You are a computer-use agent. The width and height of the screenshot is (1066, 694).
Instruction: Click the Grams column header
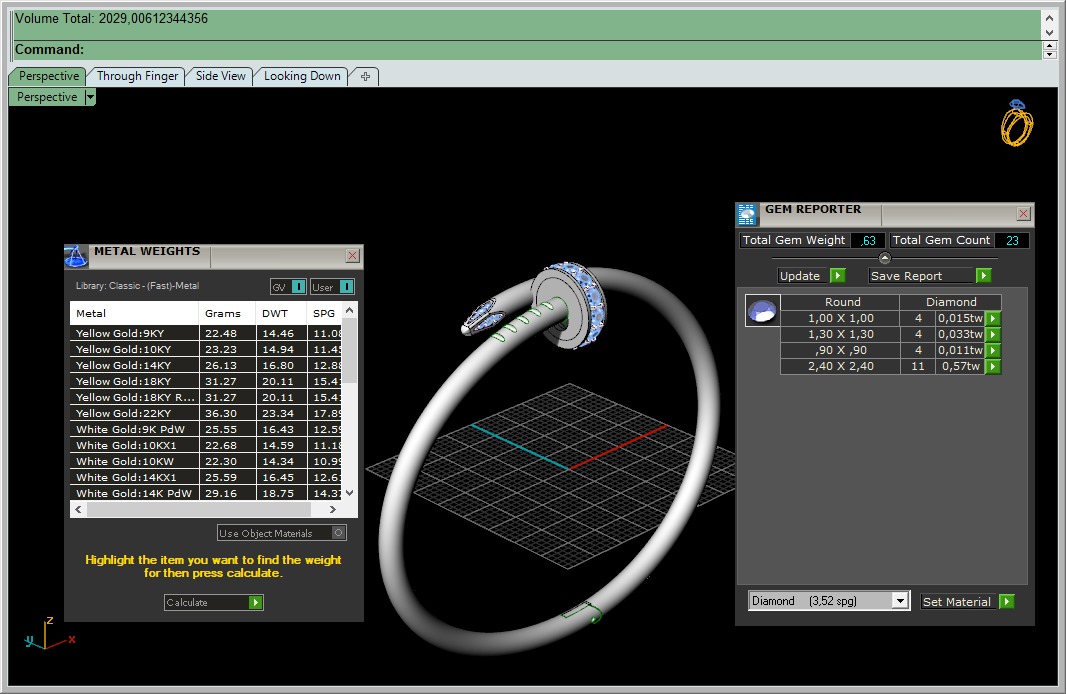pos(227,313)
